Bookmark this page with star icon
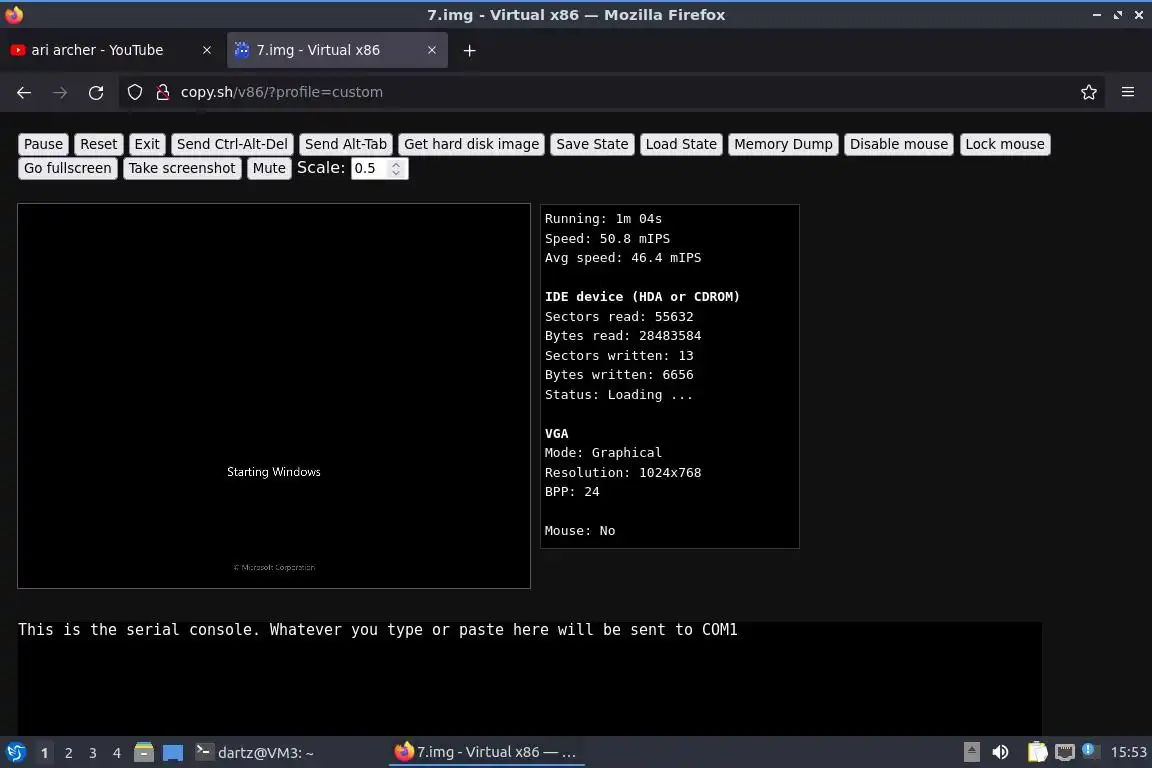The width and height of the screenshot is (1152, 768). tap(1088, 92)
